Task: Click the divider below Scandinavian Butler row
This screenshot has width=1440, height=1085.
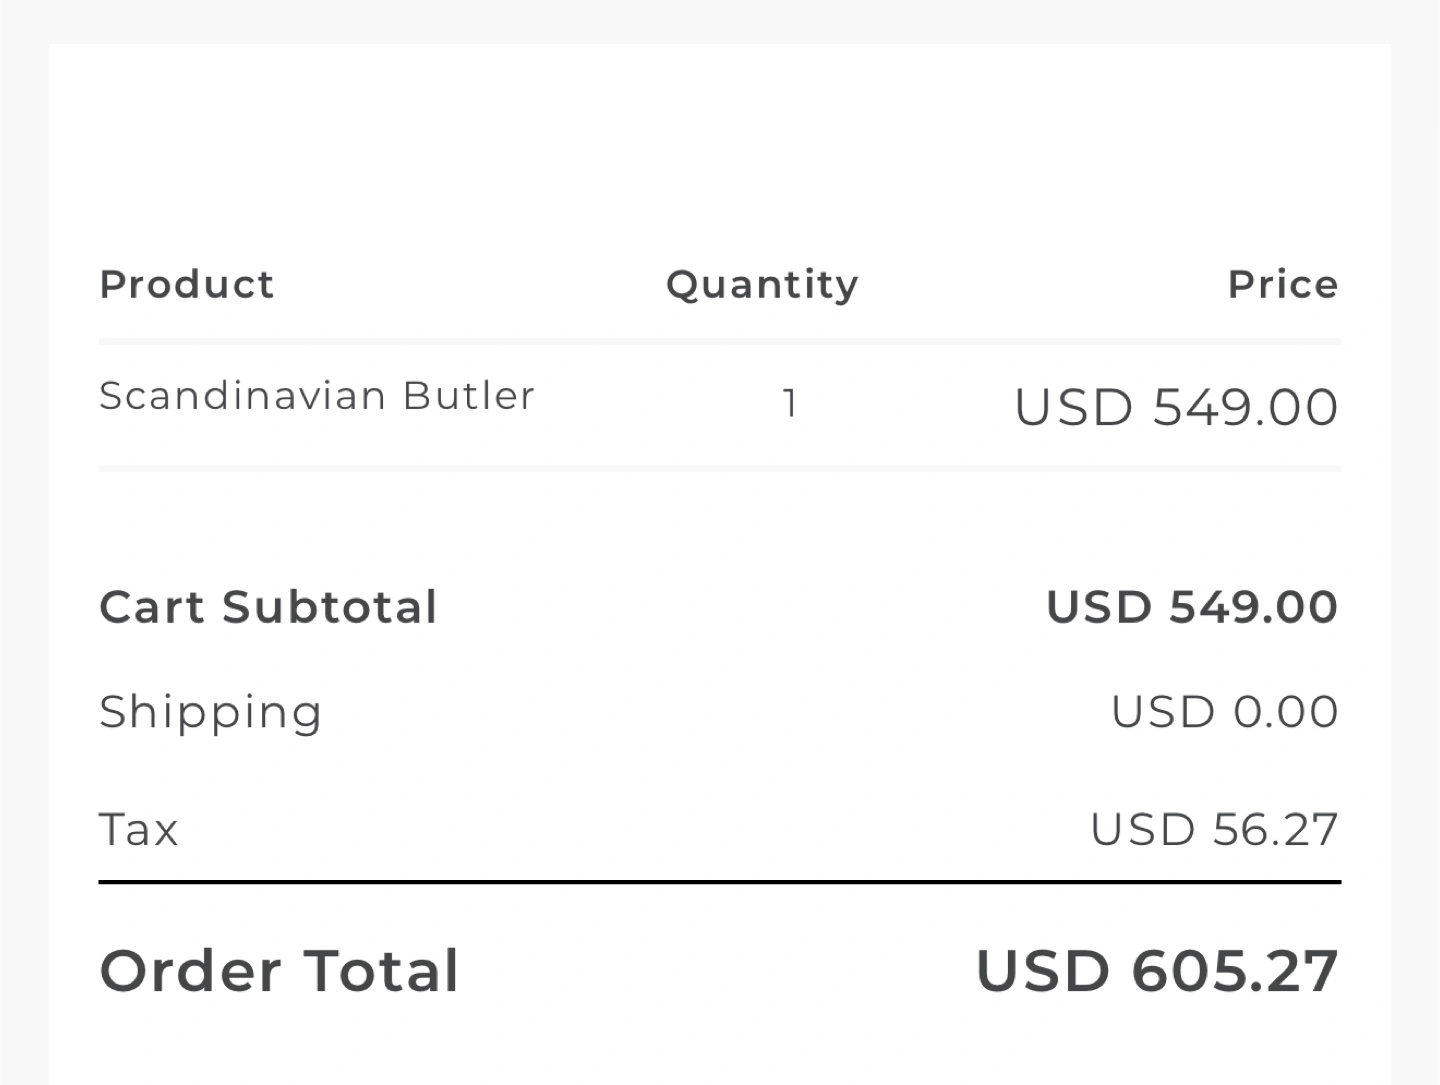Action: [720, 467]
